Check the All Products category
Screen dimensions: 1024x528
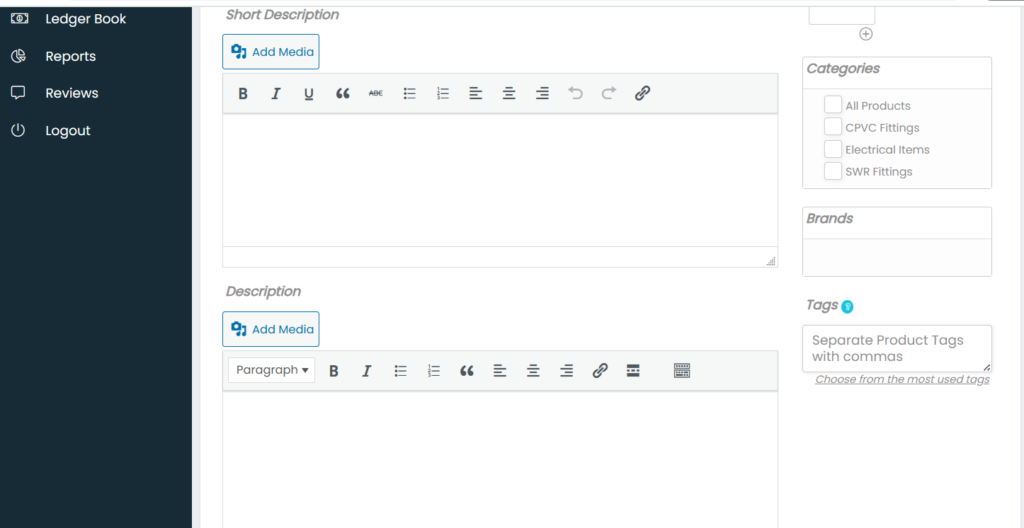(833, 105)
